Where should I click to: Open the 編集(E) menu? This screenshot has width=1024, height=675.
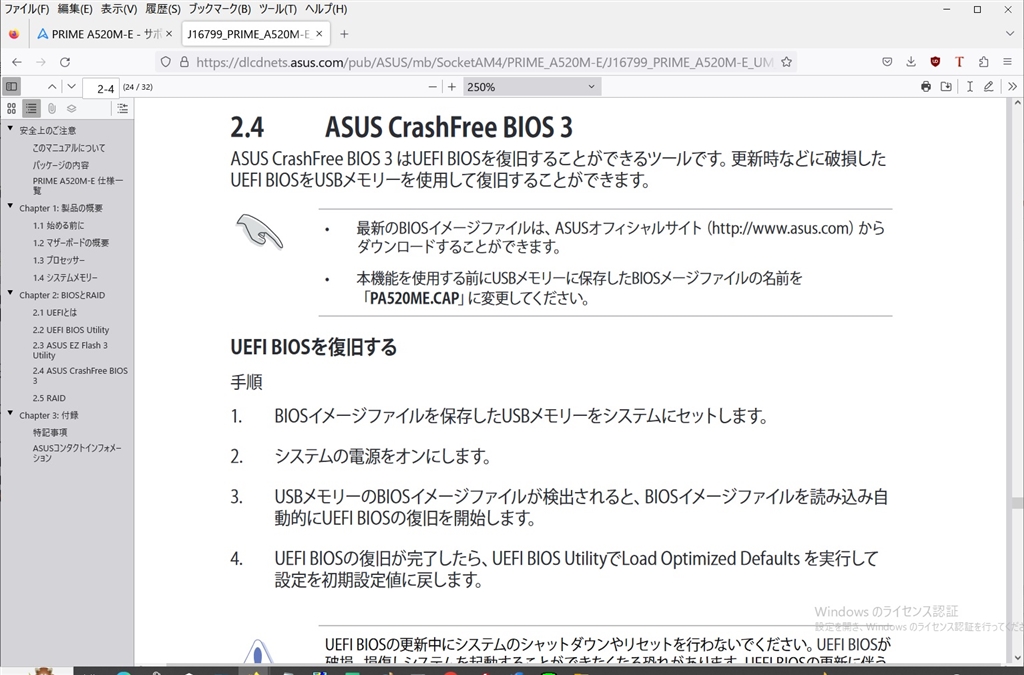pyautogui.click(x=75, y=9)
